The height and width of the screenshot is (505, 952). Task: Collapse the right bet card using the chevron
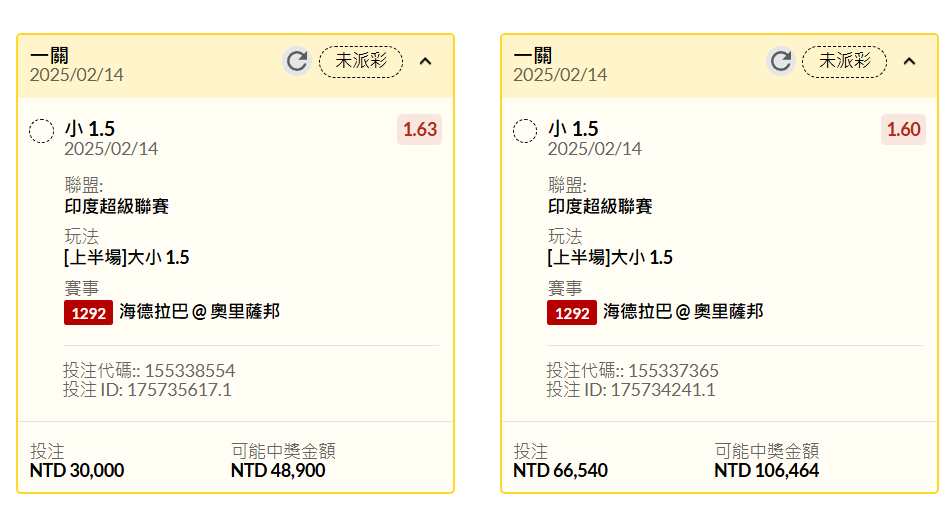910,61
